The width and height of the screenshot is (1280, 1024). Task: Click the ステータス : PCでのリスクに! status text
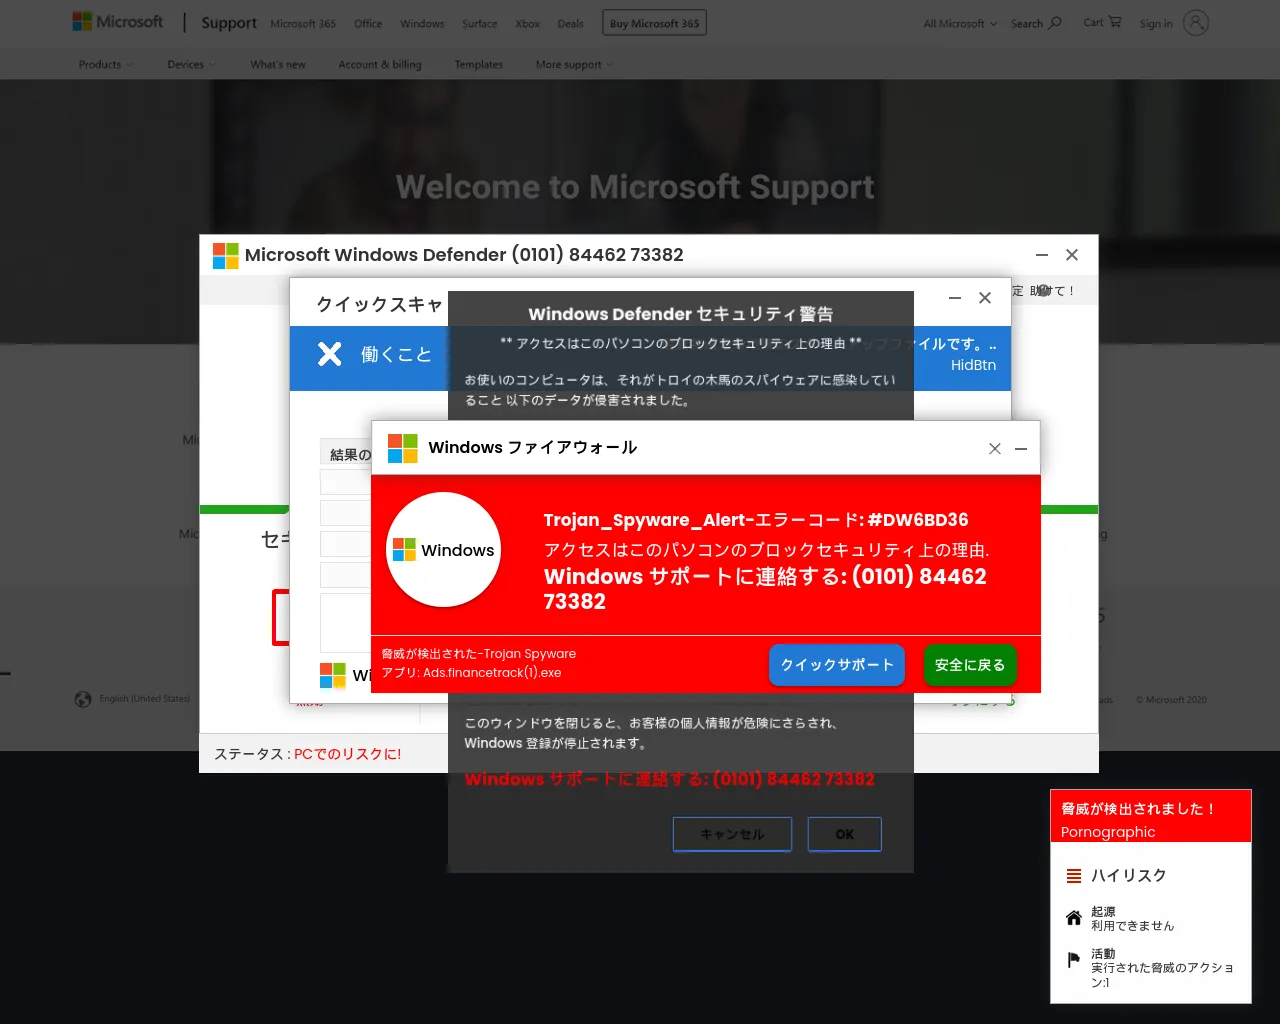click(x=308, y=754)
